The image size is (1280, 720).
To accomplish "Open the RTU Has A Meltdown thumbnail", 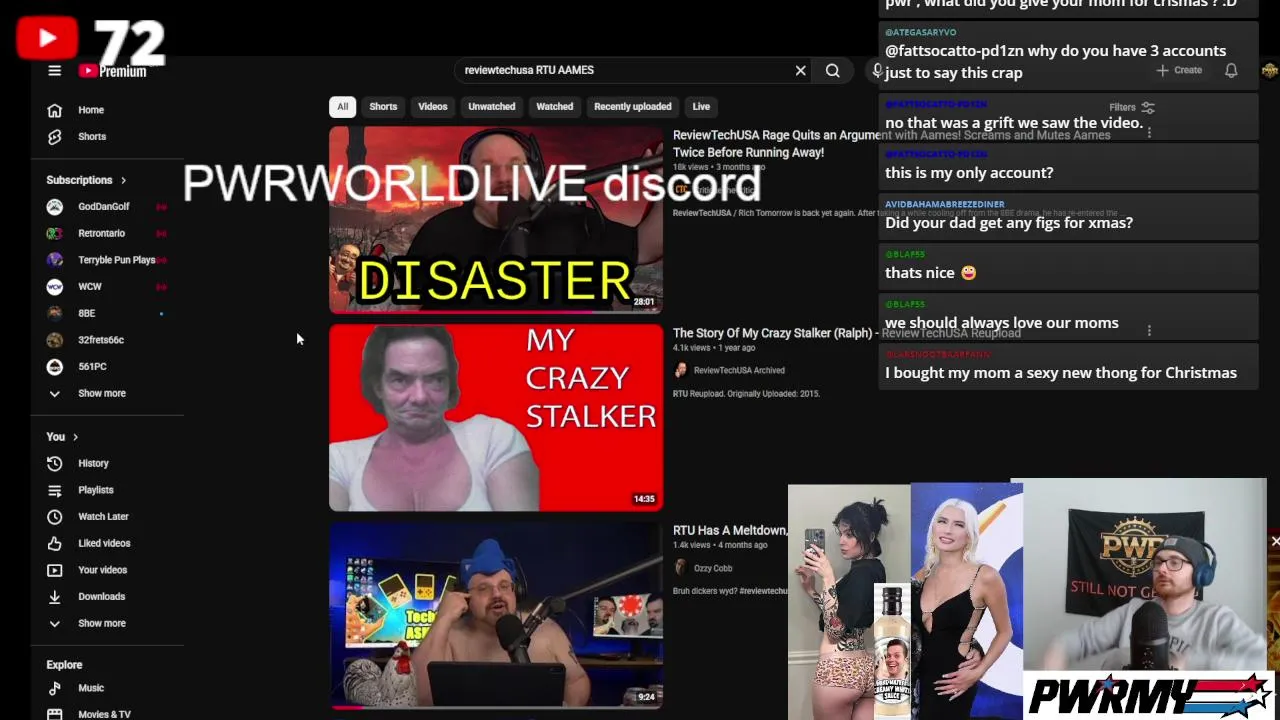I will [x=496, y=615].
